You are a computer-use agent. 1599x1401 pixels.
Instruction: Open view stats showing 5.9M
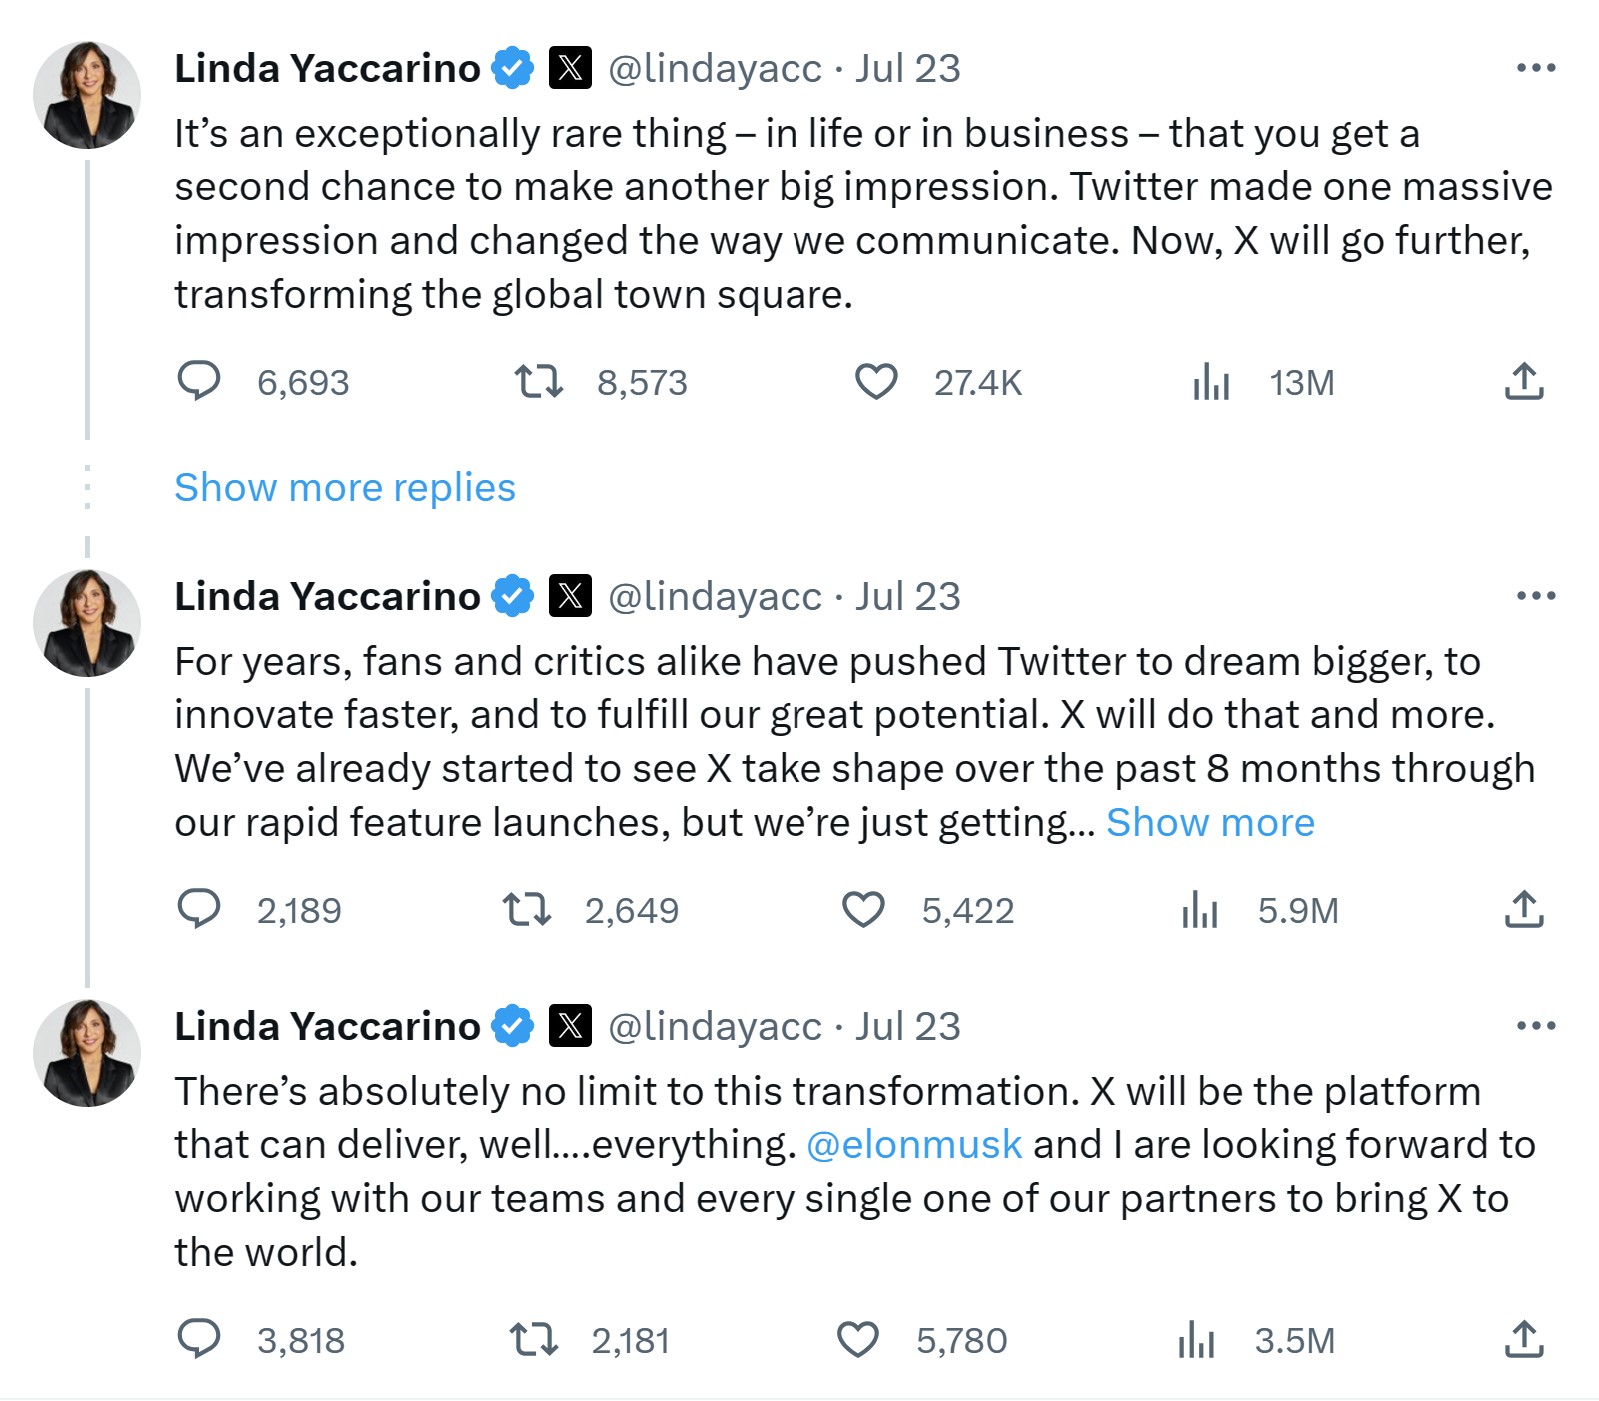(x=1199, y=910)
